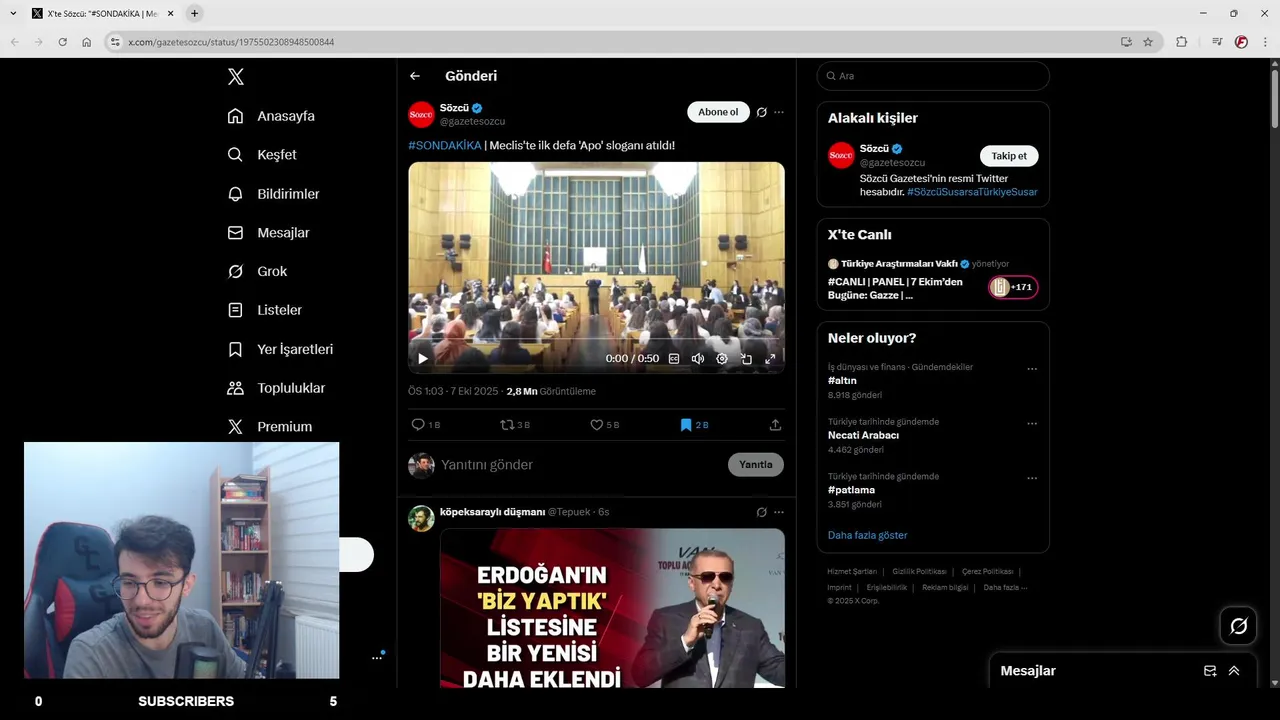1280x720 pixels.
Task: Open more options for Necati Arabacı
Action: click(x=1032, y=424)
